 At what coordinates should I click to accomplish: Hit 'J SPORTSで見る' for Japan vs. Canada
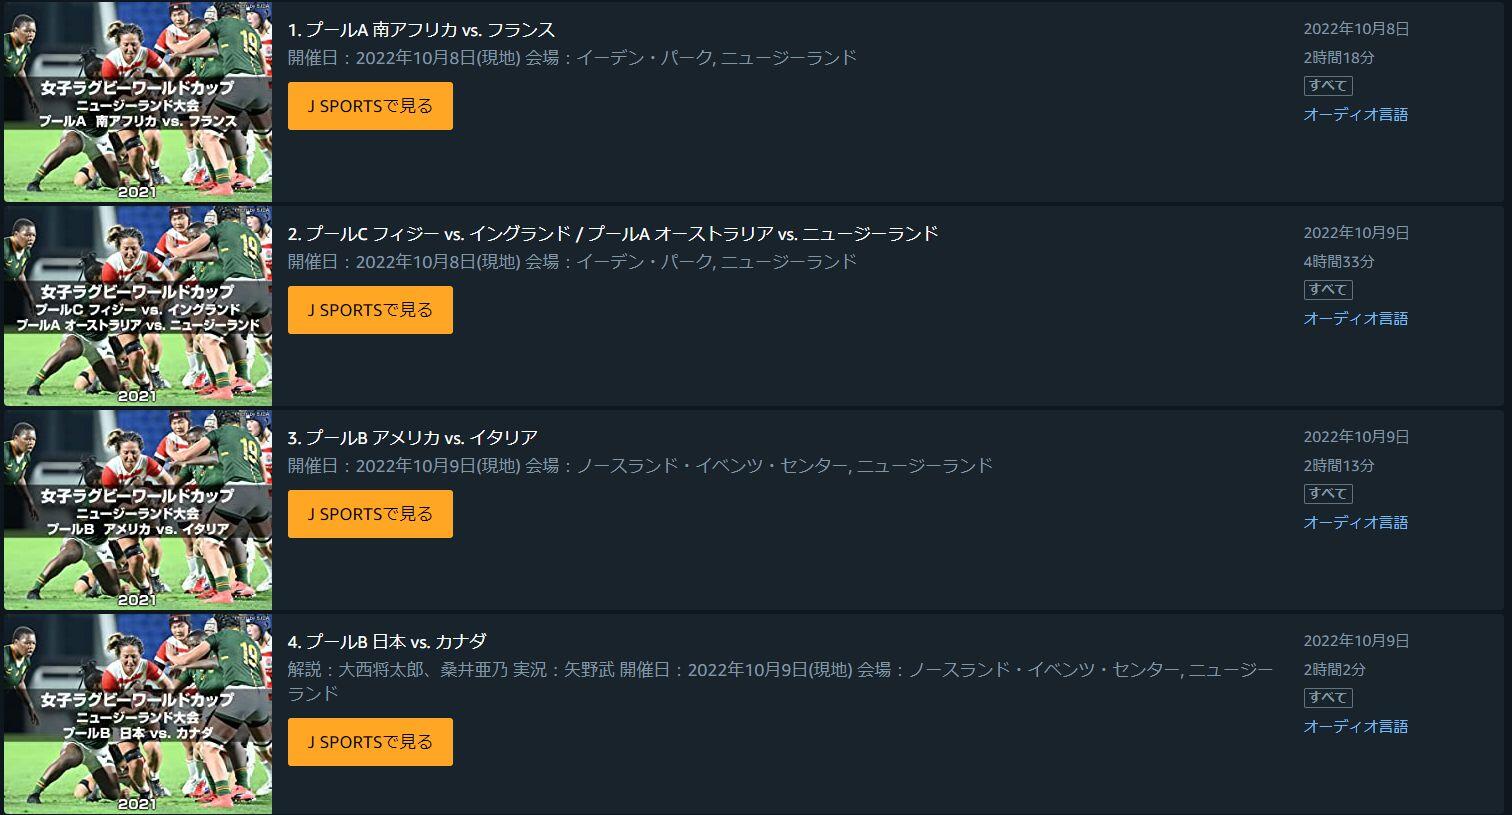point(370,742)
